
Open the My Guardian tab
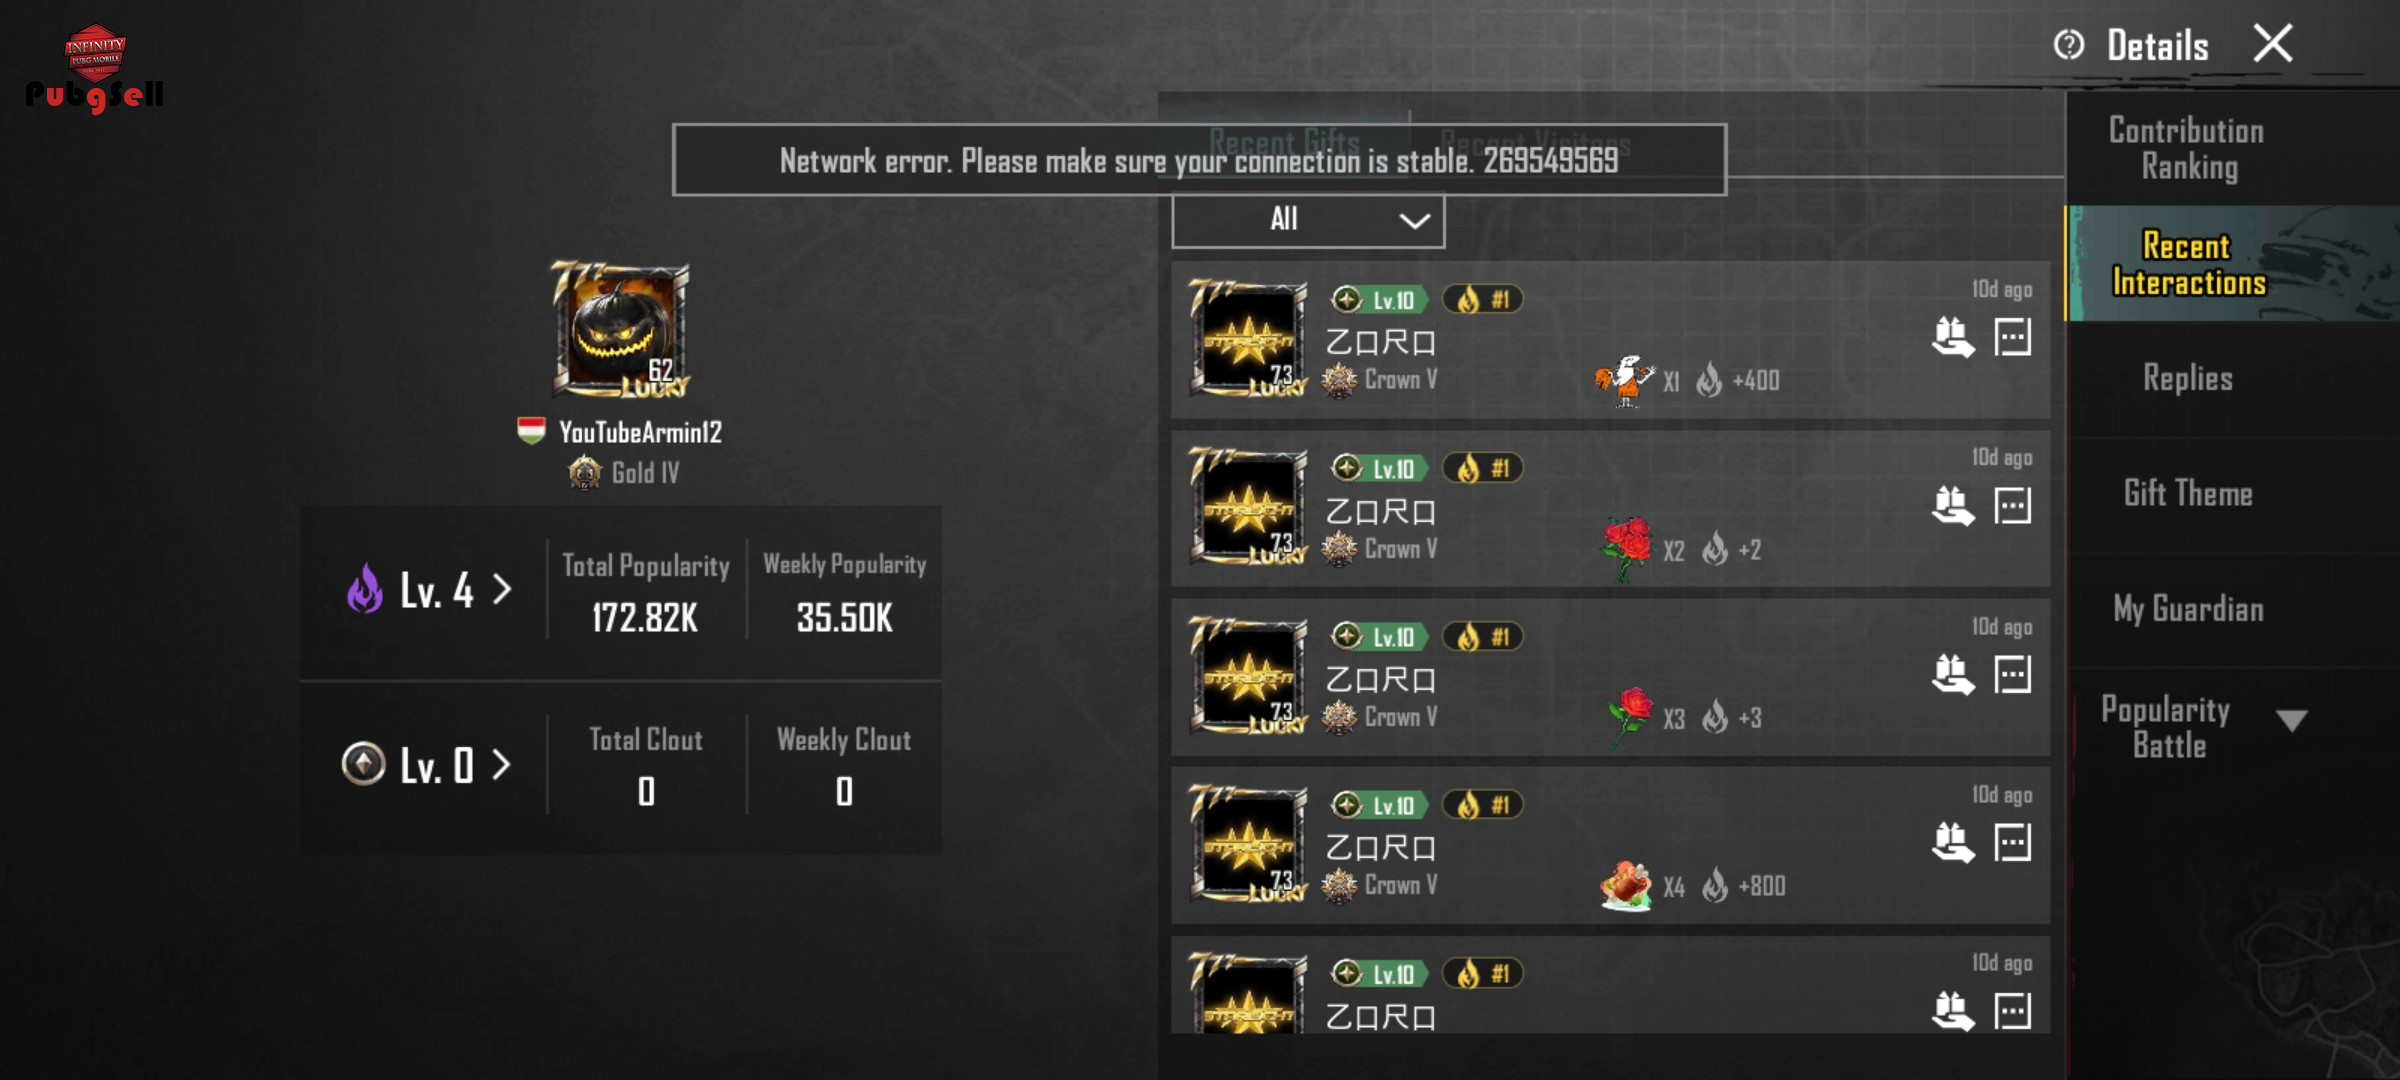[2187, 609]
